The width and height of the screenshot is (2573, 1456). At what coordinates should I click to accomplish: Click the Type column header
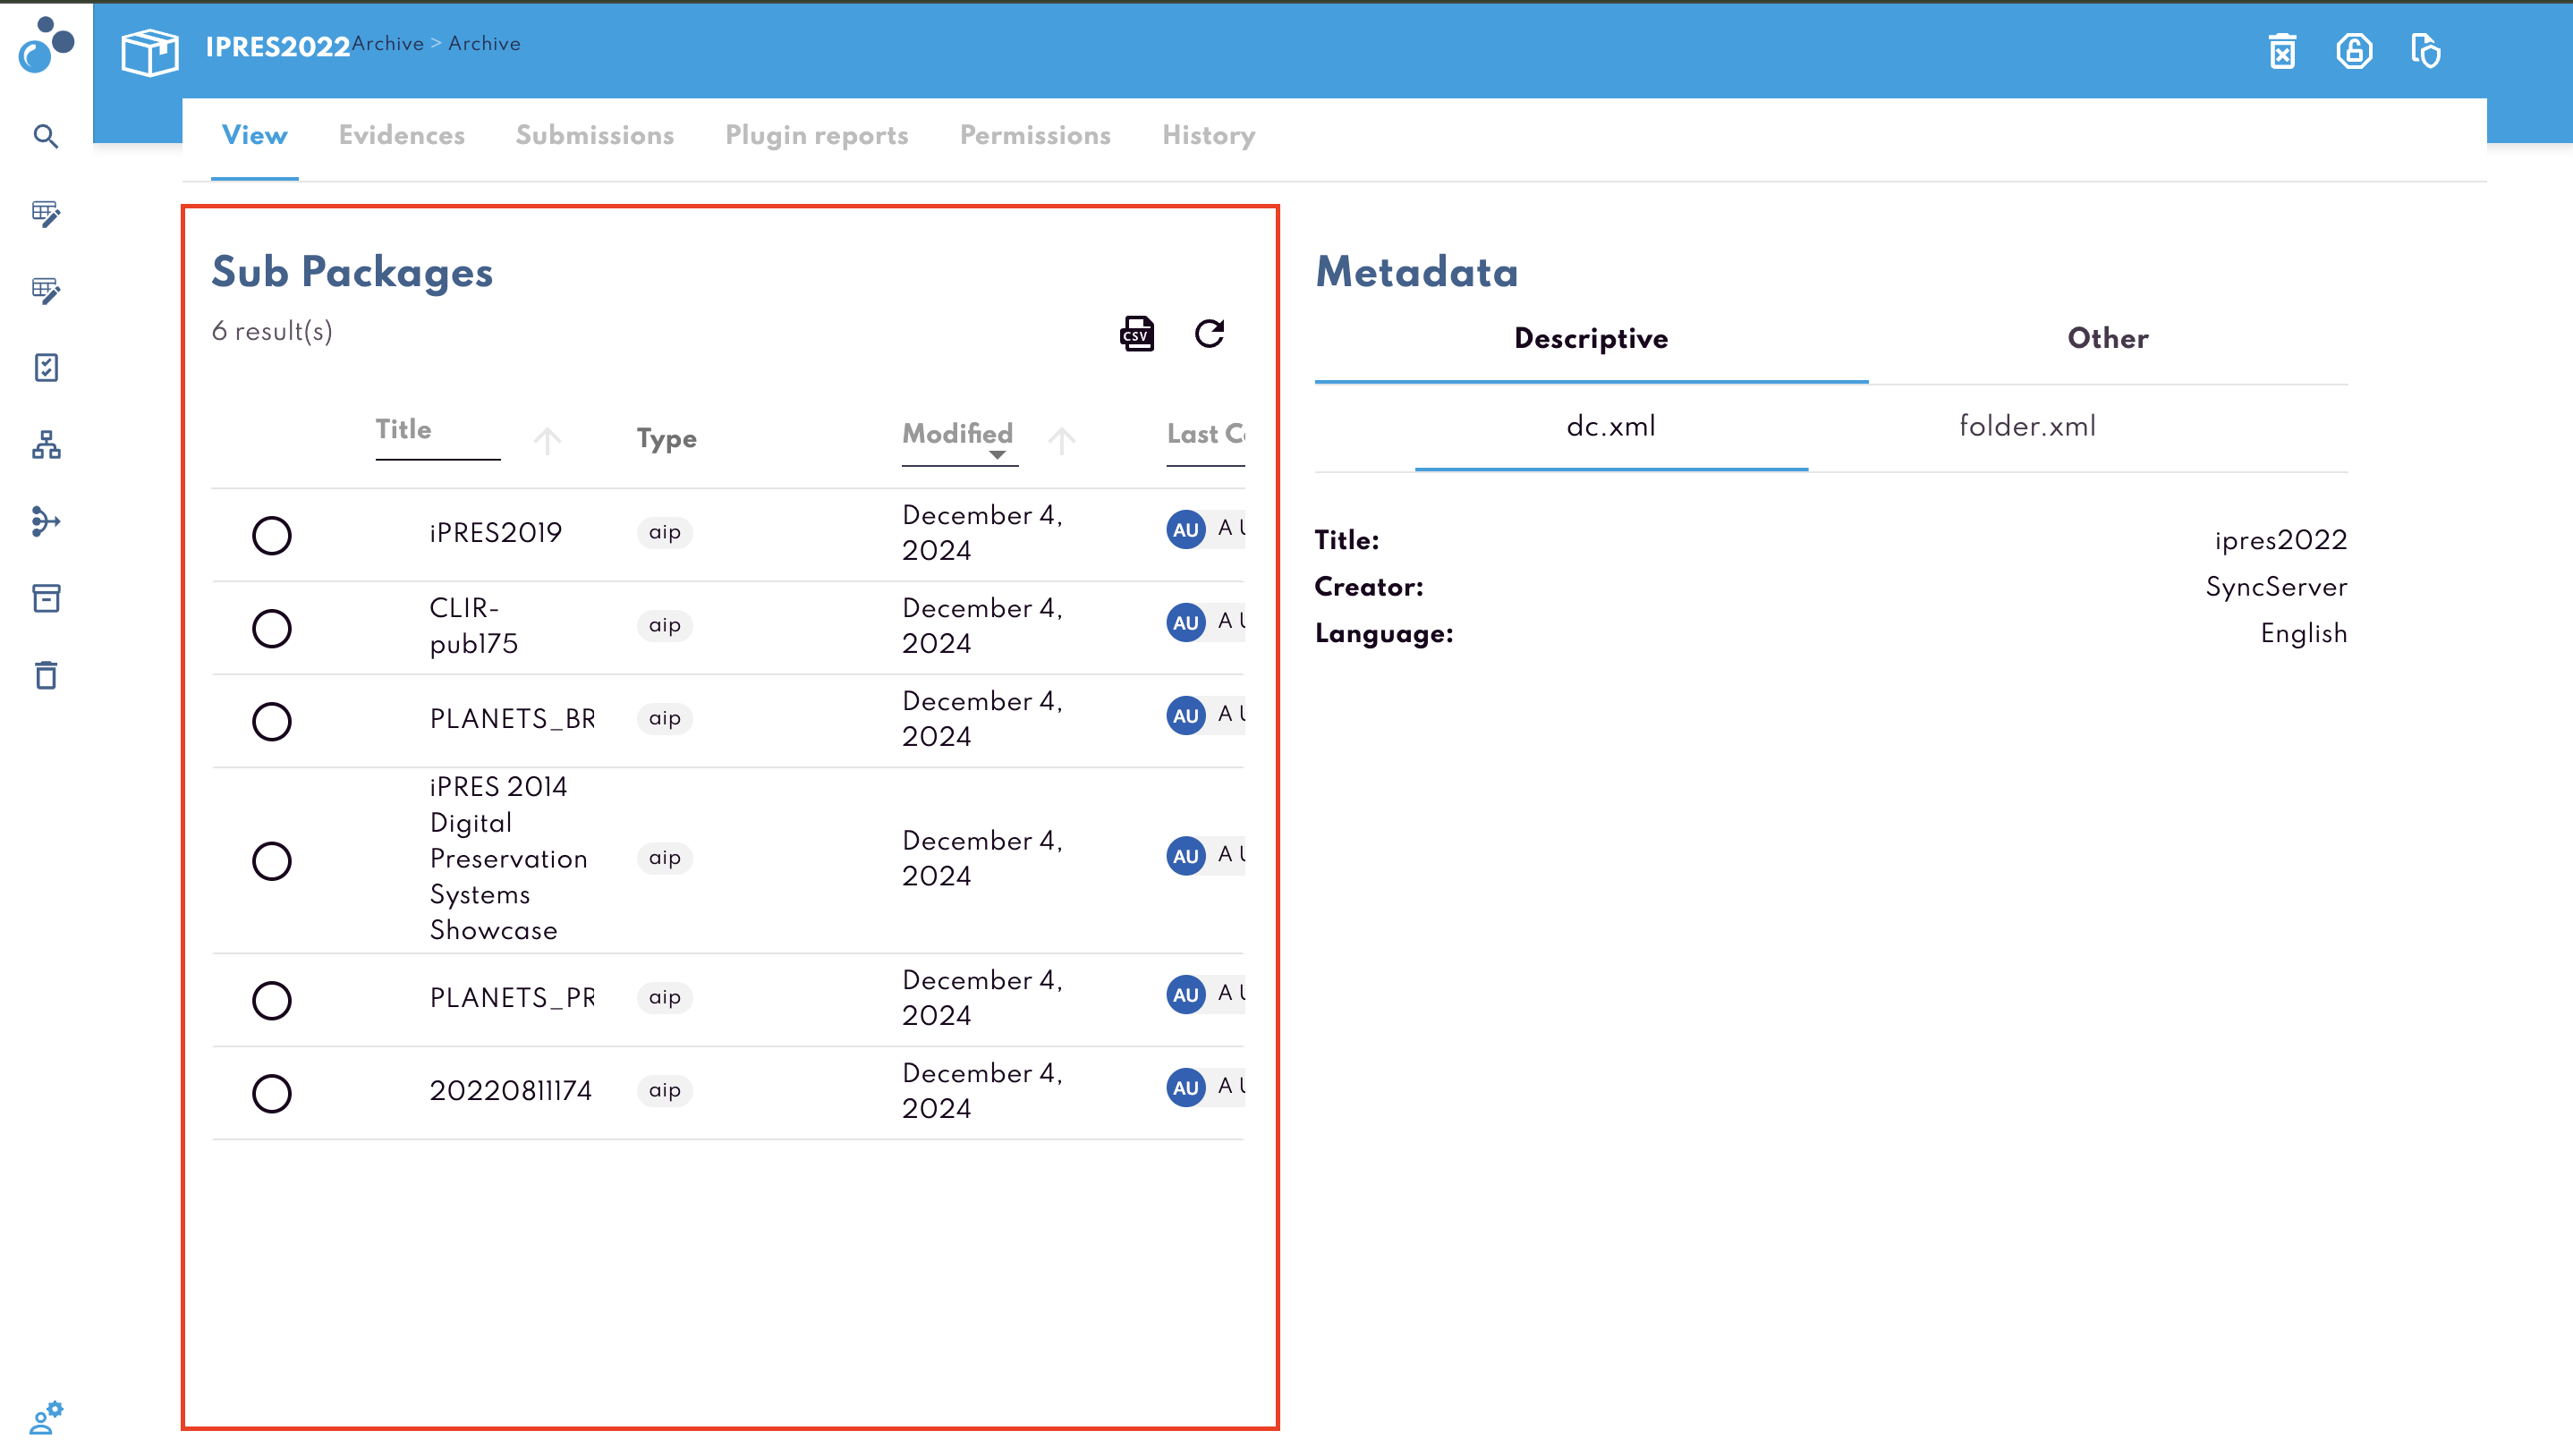pyautogui.click(x=667, y=439)
